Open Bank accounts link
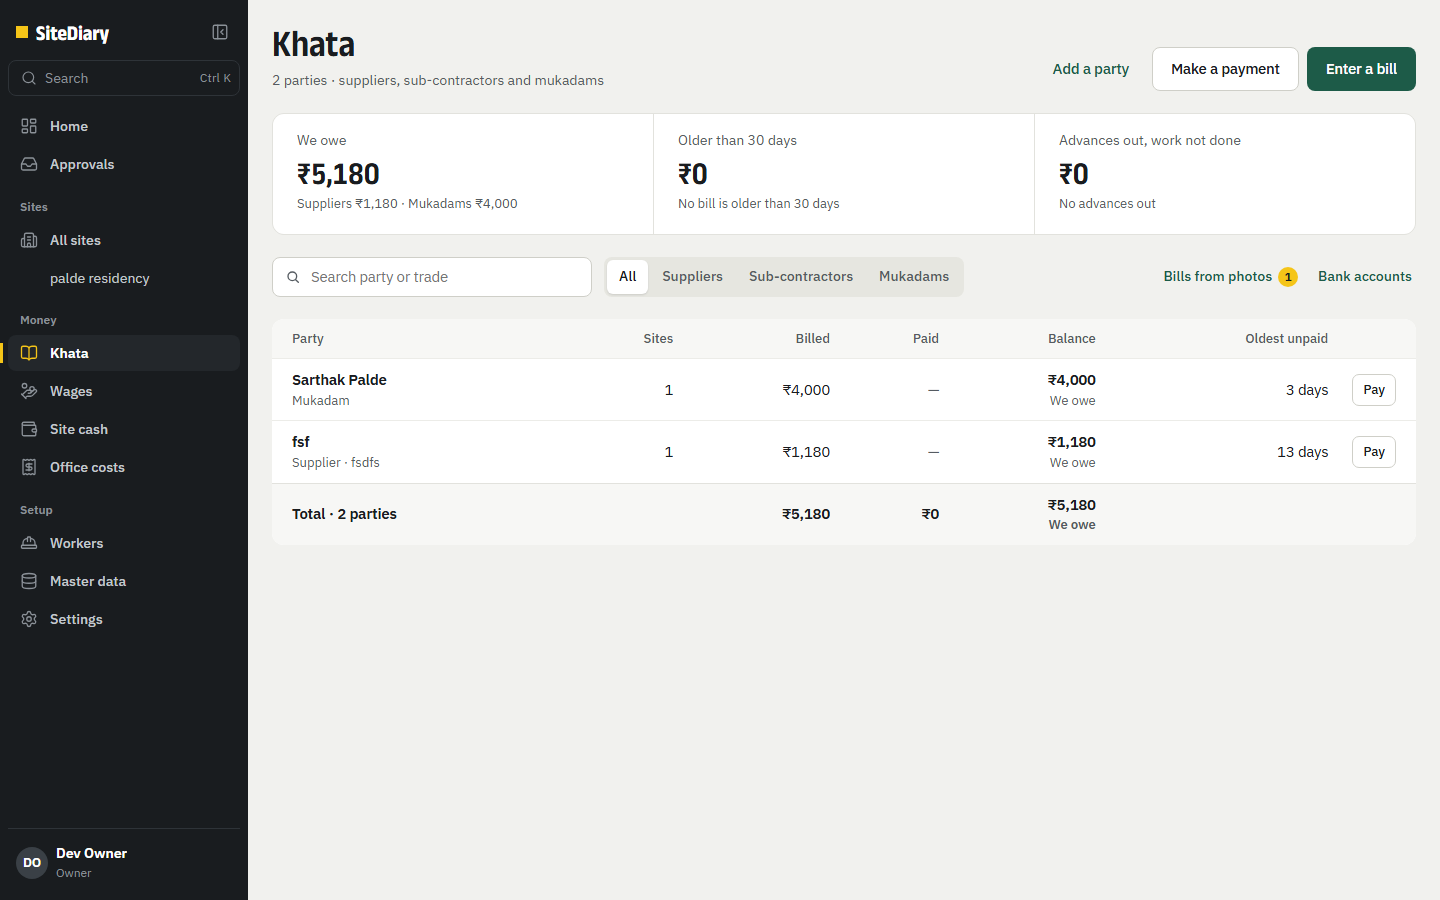Screen dimensions: 1440x900 (x=1365, y=276)
